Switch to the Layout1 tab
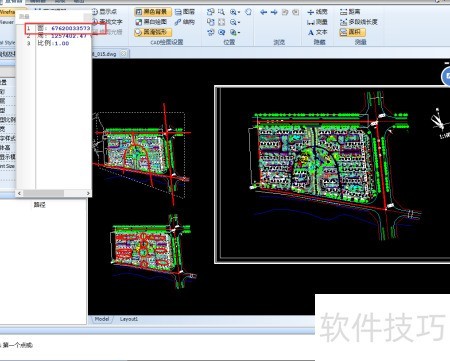The height and width of the screenshot is (361, 450). [129, 319]
